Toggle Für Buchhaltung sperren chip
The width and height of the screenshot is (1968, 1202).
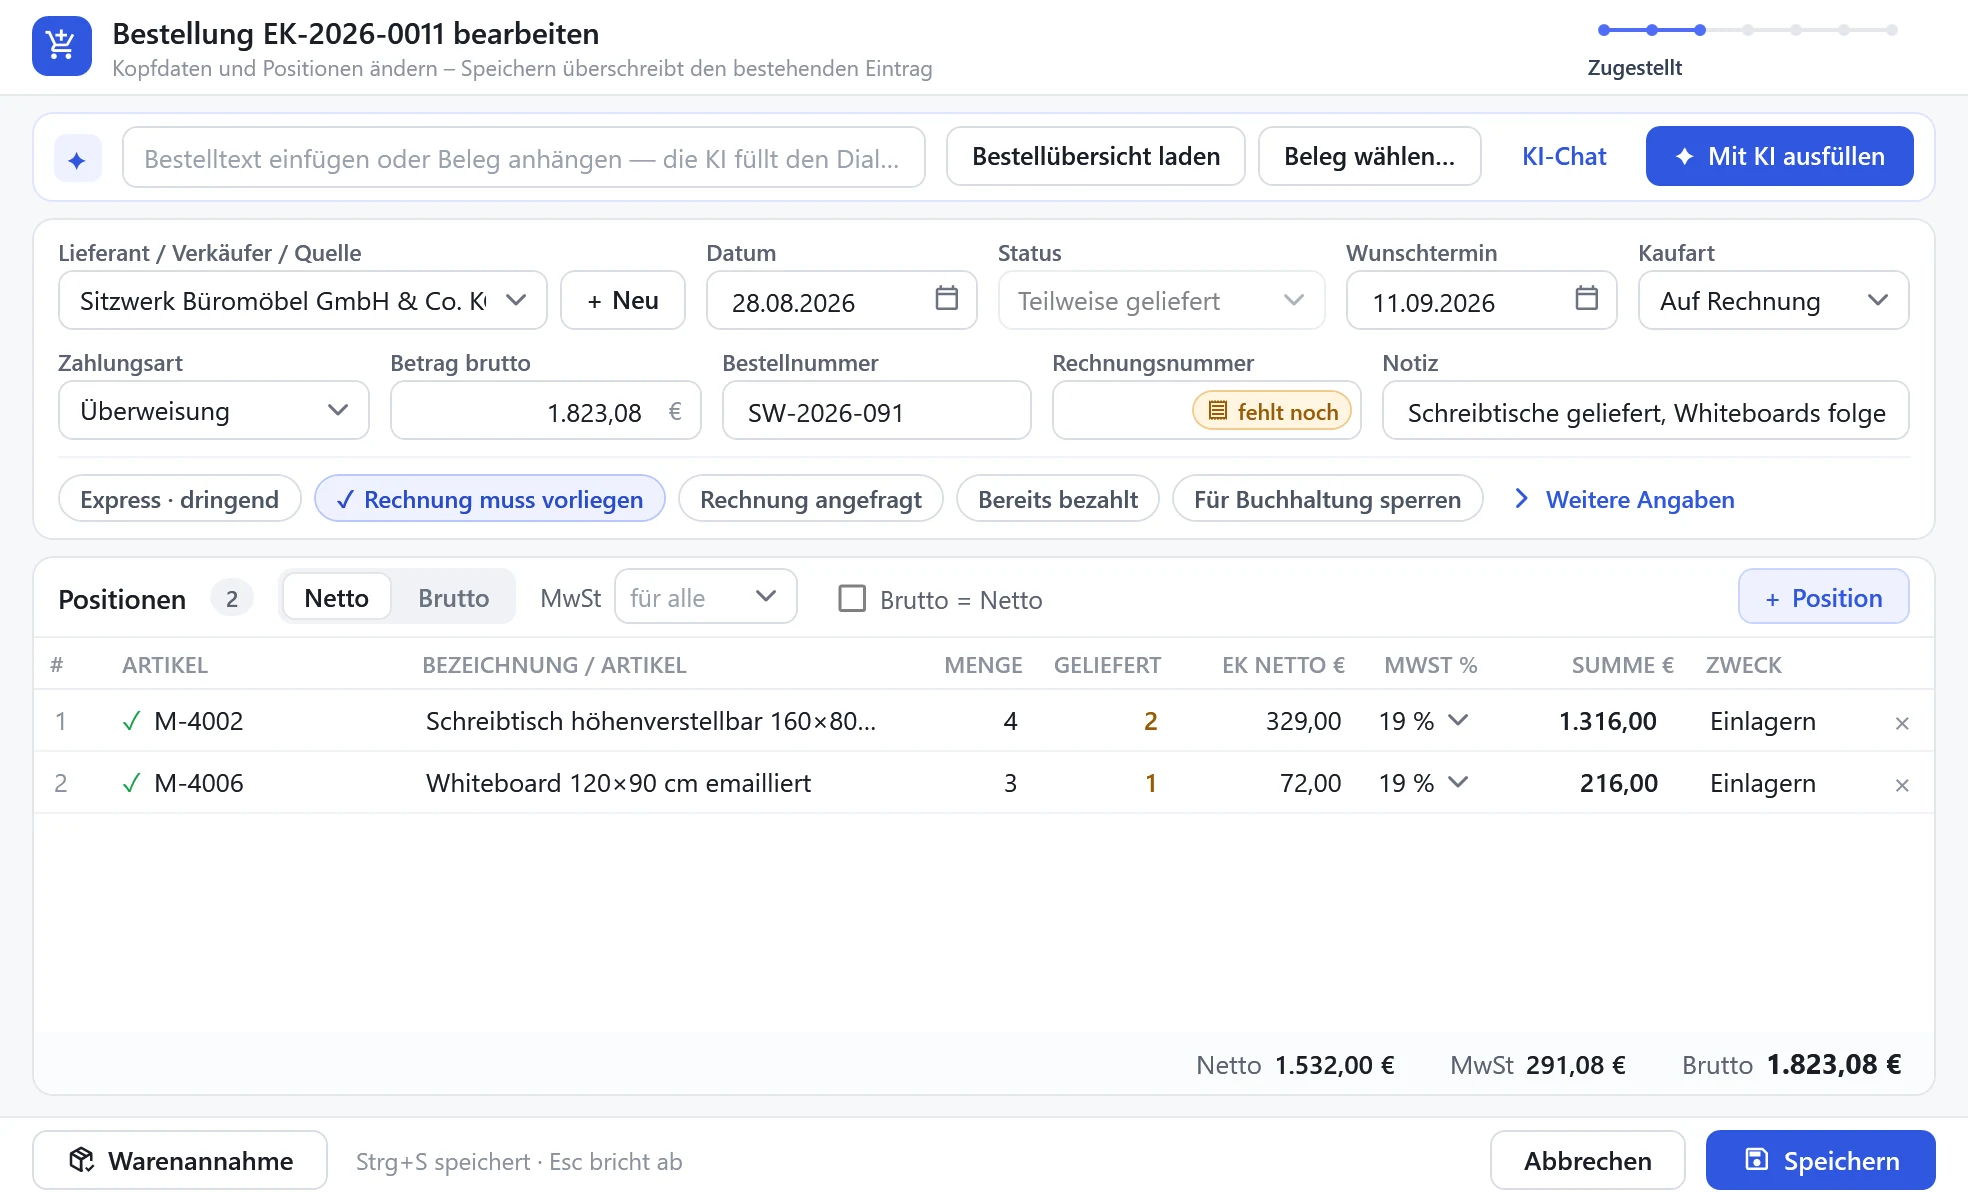tap(1327, 499)
